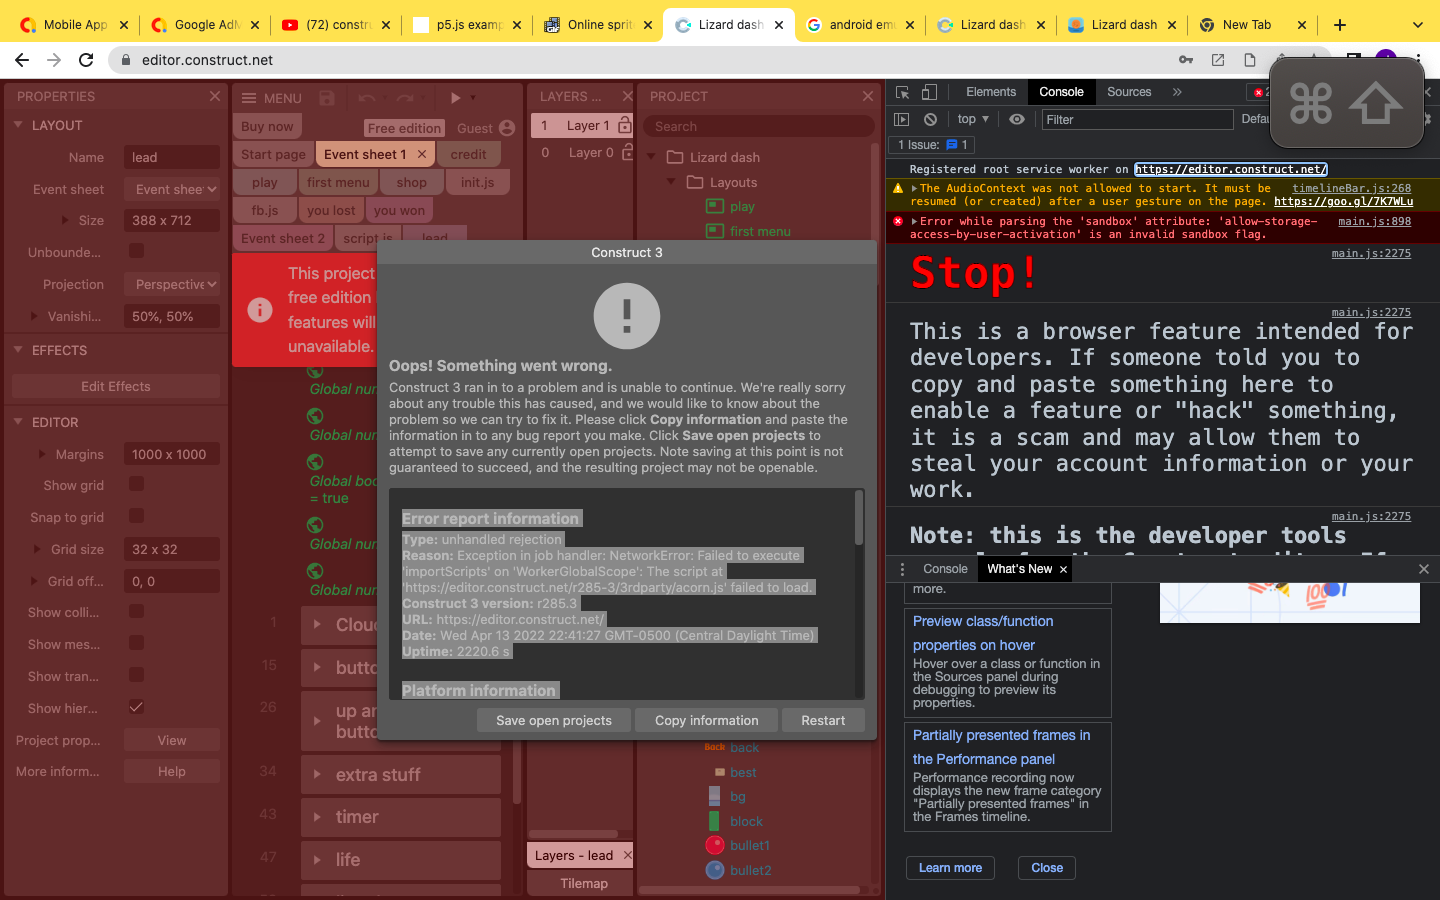Show the console sidebar icon
Screen dimensions: 1440x900
click(x=901, y=119)
